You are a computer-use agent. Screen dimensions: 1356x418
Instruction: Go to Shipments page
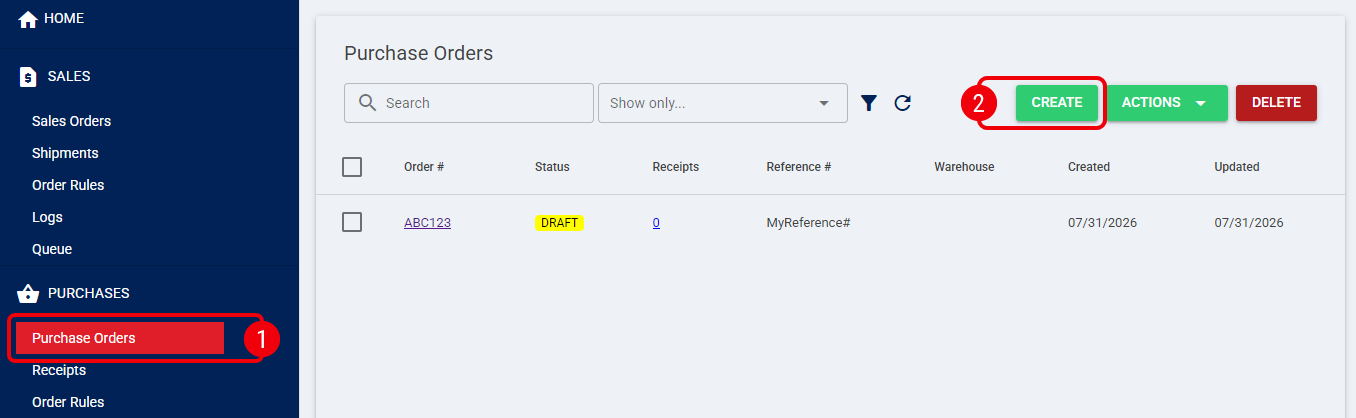point(65,153)
